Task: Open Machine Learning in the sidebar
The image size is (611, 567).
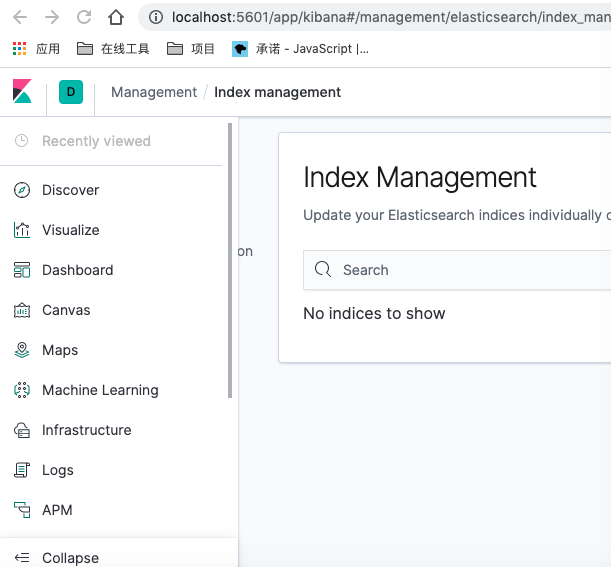Action: 100,390
